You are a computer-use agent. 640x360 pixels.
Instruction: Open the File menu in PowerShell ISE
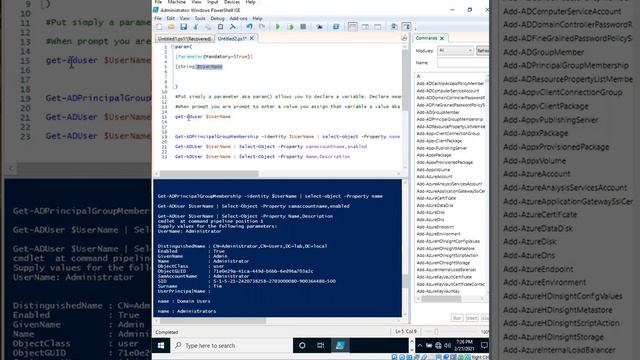tap(158, 18)
